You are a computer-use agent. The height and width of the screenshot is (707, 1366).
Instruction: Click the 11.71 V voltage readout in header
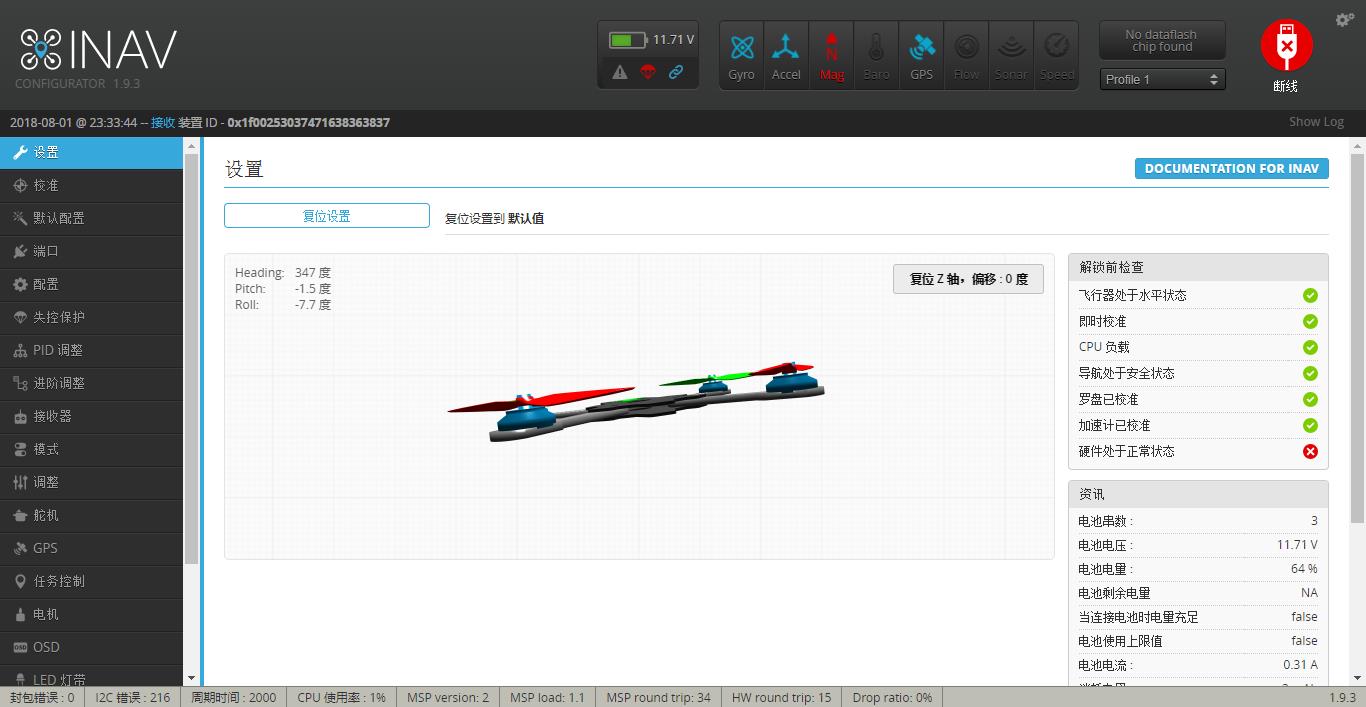click(673, 40)
